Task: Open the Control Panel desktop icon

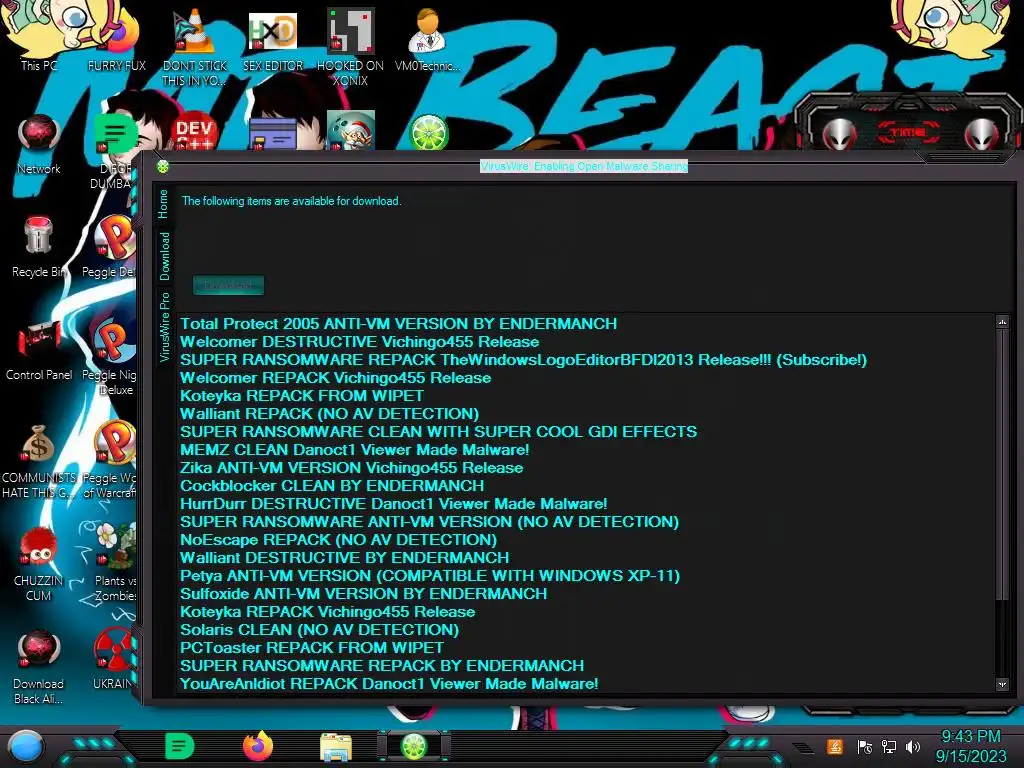Action: click(39, 350)
